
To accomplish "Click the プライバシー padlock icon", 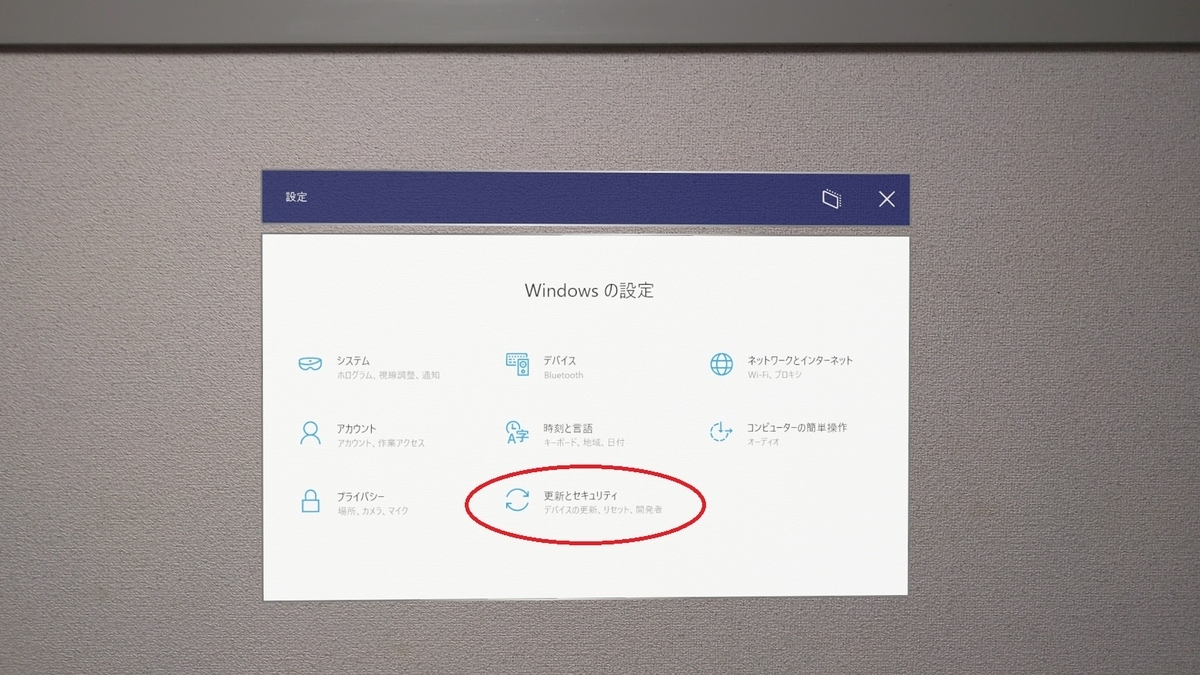I will tap(310, 500).
